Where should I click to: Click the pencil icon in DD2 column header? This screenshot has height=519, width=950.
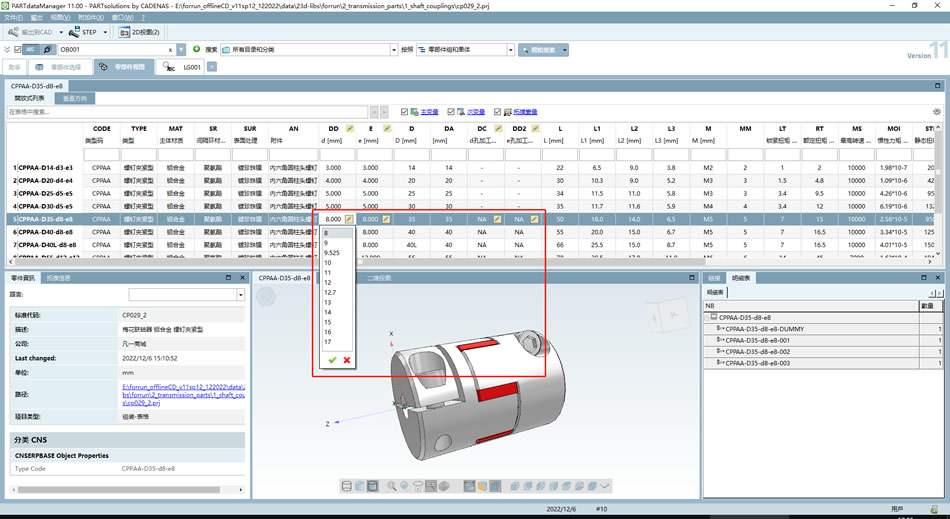pyautogui.click(x=535, y=128)
